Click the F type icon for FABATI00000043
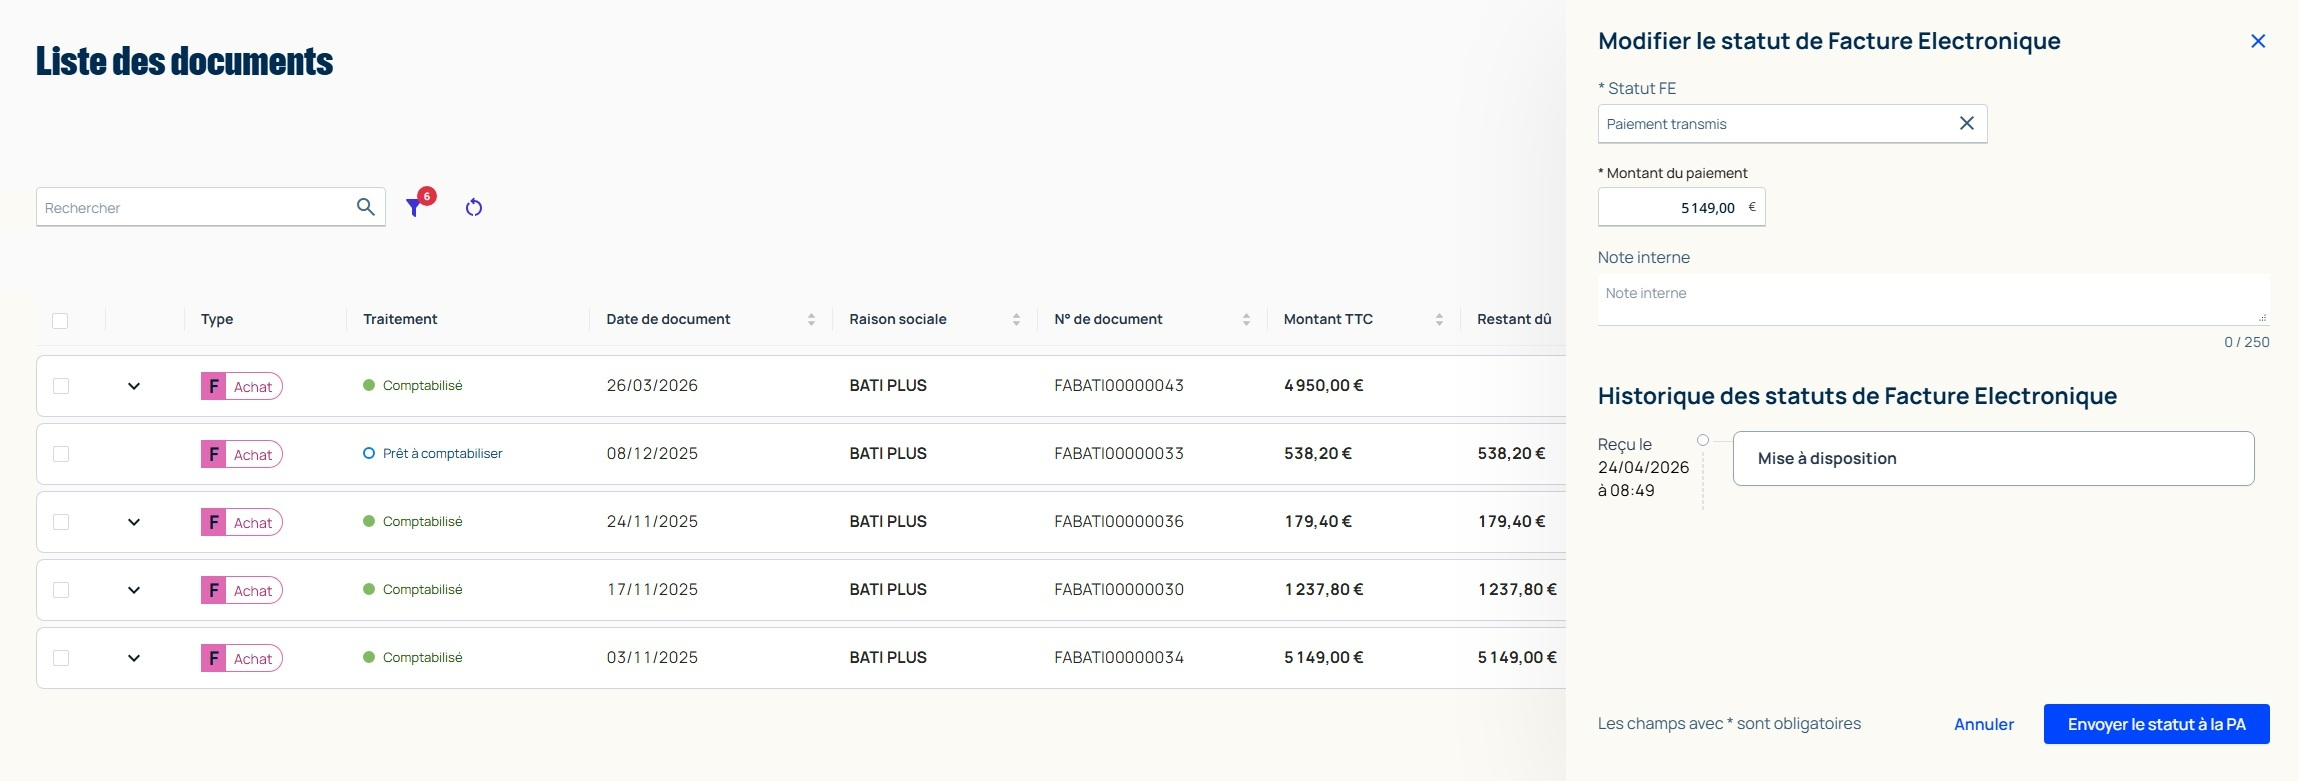2300x781 pixels. tap(213, 386)
